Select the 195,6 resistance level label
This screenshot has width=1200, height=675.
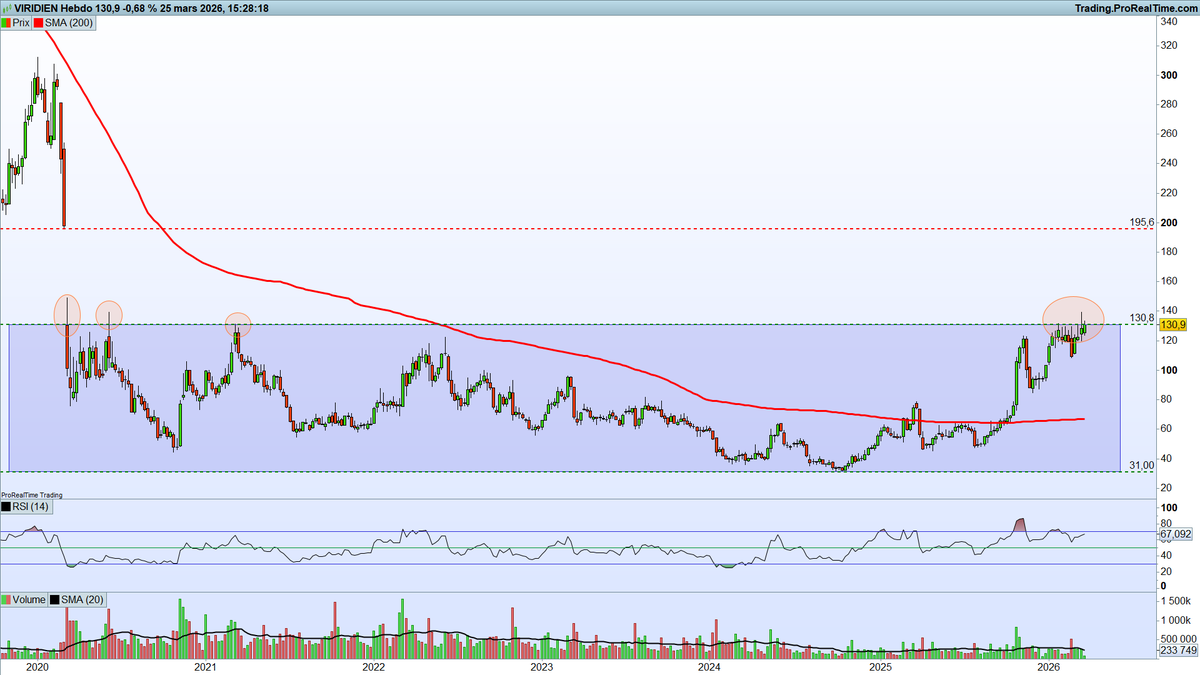1142,222
